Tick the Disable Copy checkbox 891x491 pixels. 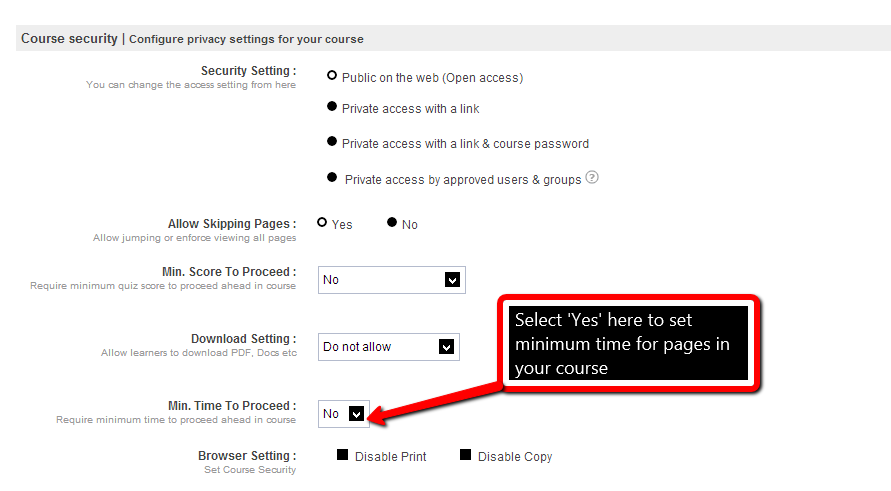(465, 455)
